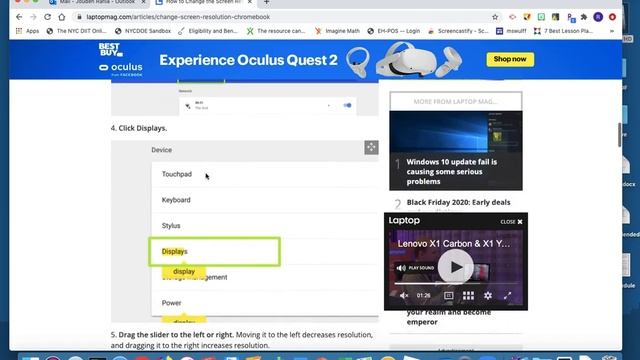Open the mswulff bookmark

point(511,31)
